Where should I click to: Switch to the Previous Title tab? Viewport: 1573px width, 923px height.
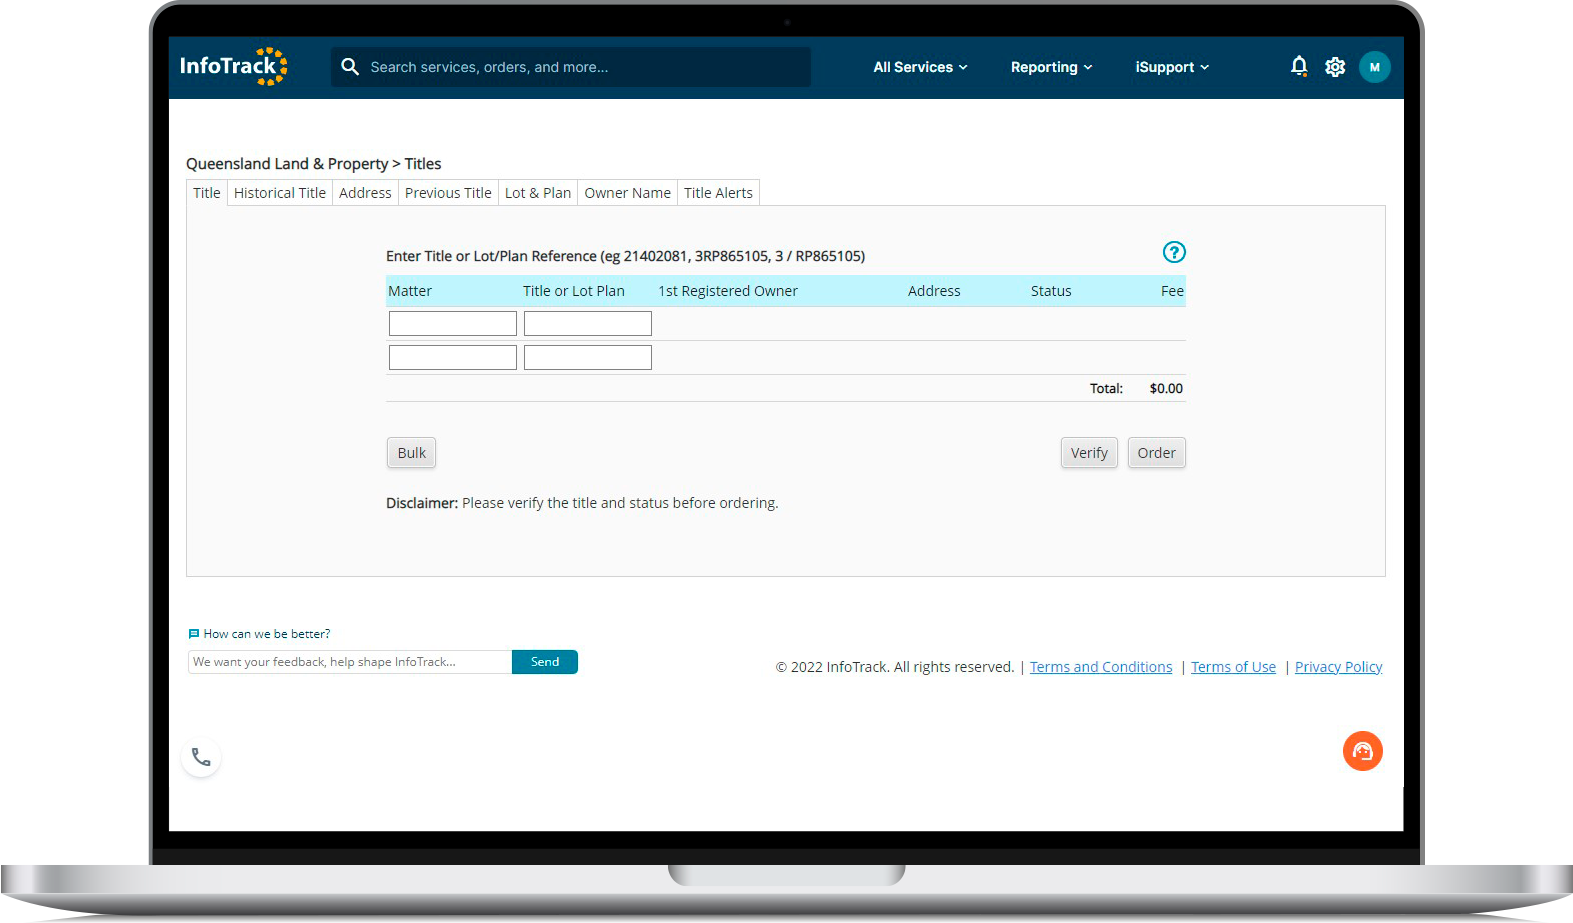pyautogui.click(x=448, y=193)
